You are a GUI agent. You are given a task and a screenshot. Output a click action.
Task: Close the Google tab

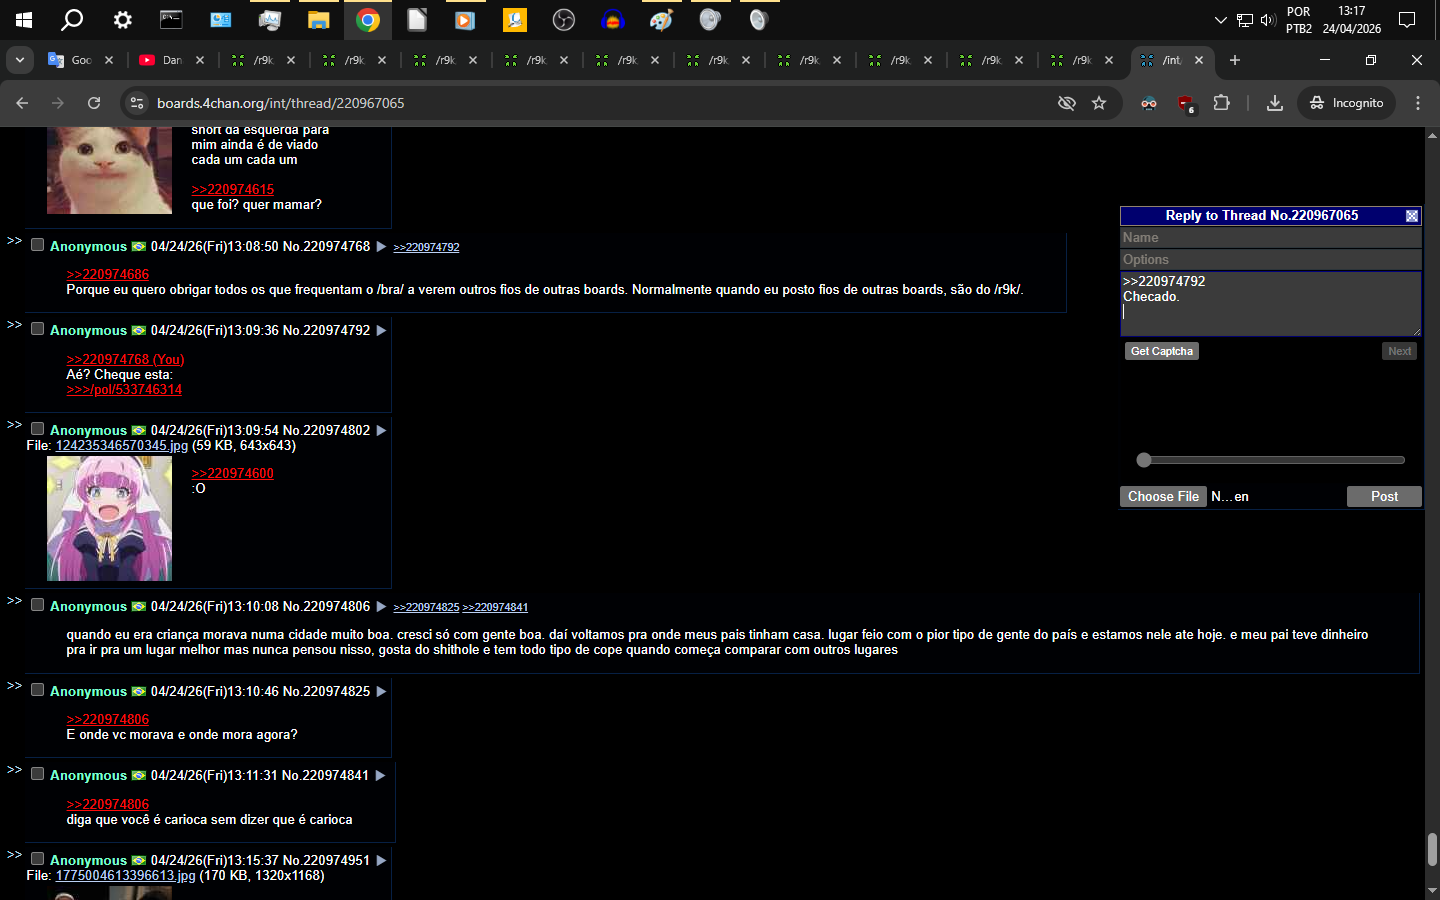109,60
